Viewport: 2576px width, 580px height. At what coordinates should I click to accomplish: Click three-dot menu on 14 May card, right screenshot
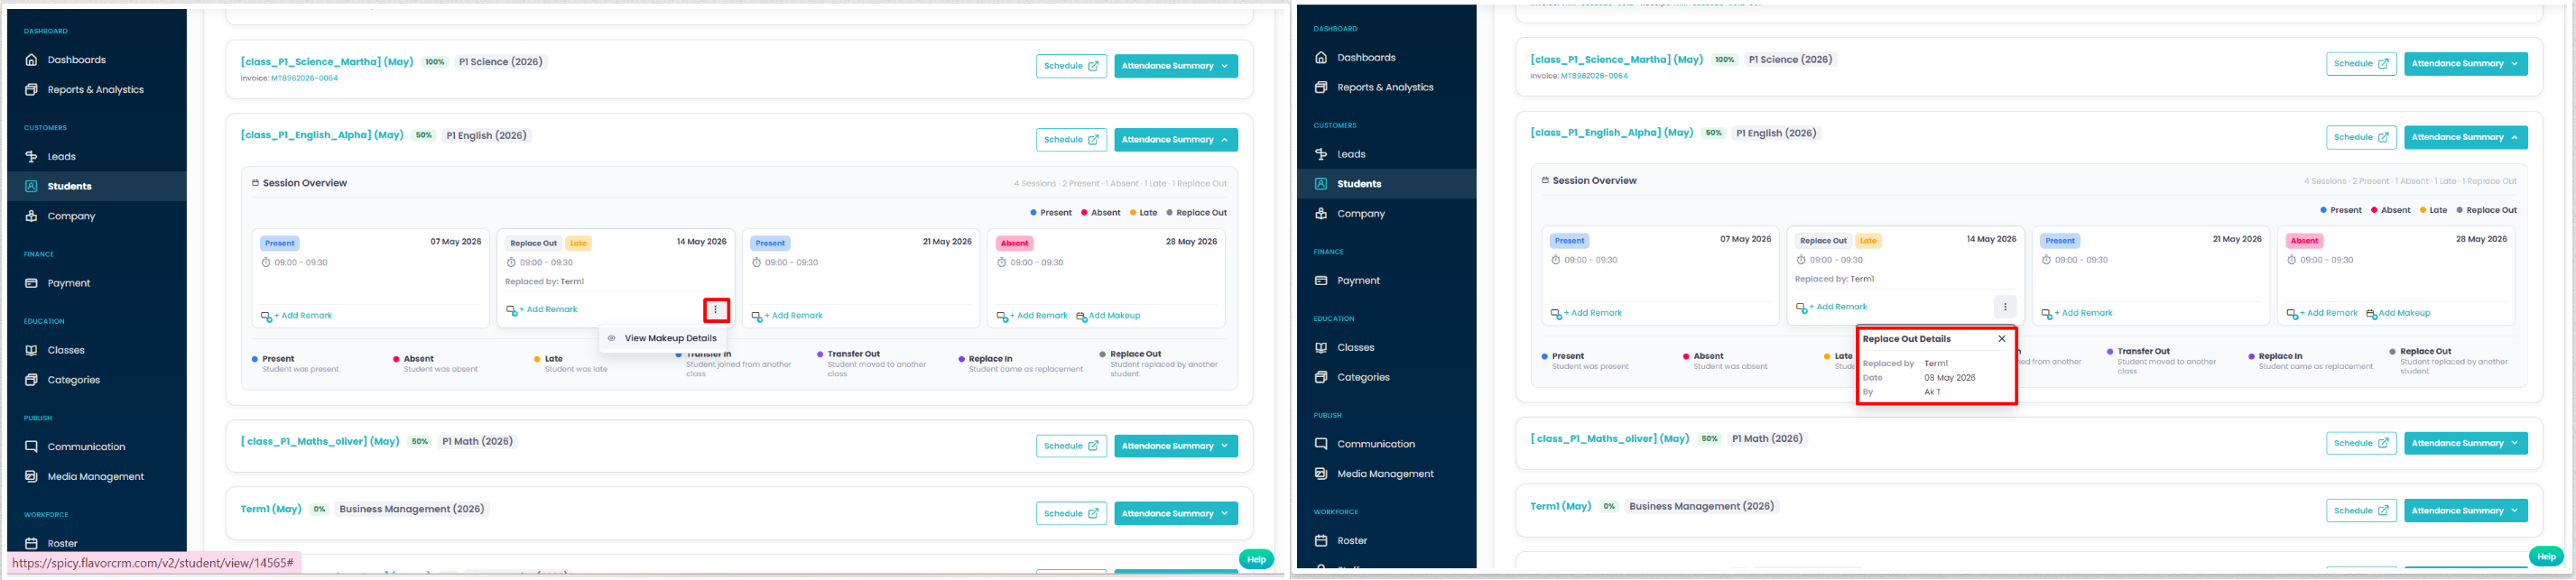coord(2005,307)
